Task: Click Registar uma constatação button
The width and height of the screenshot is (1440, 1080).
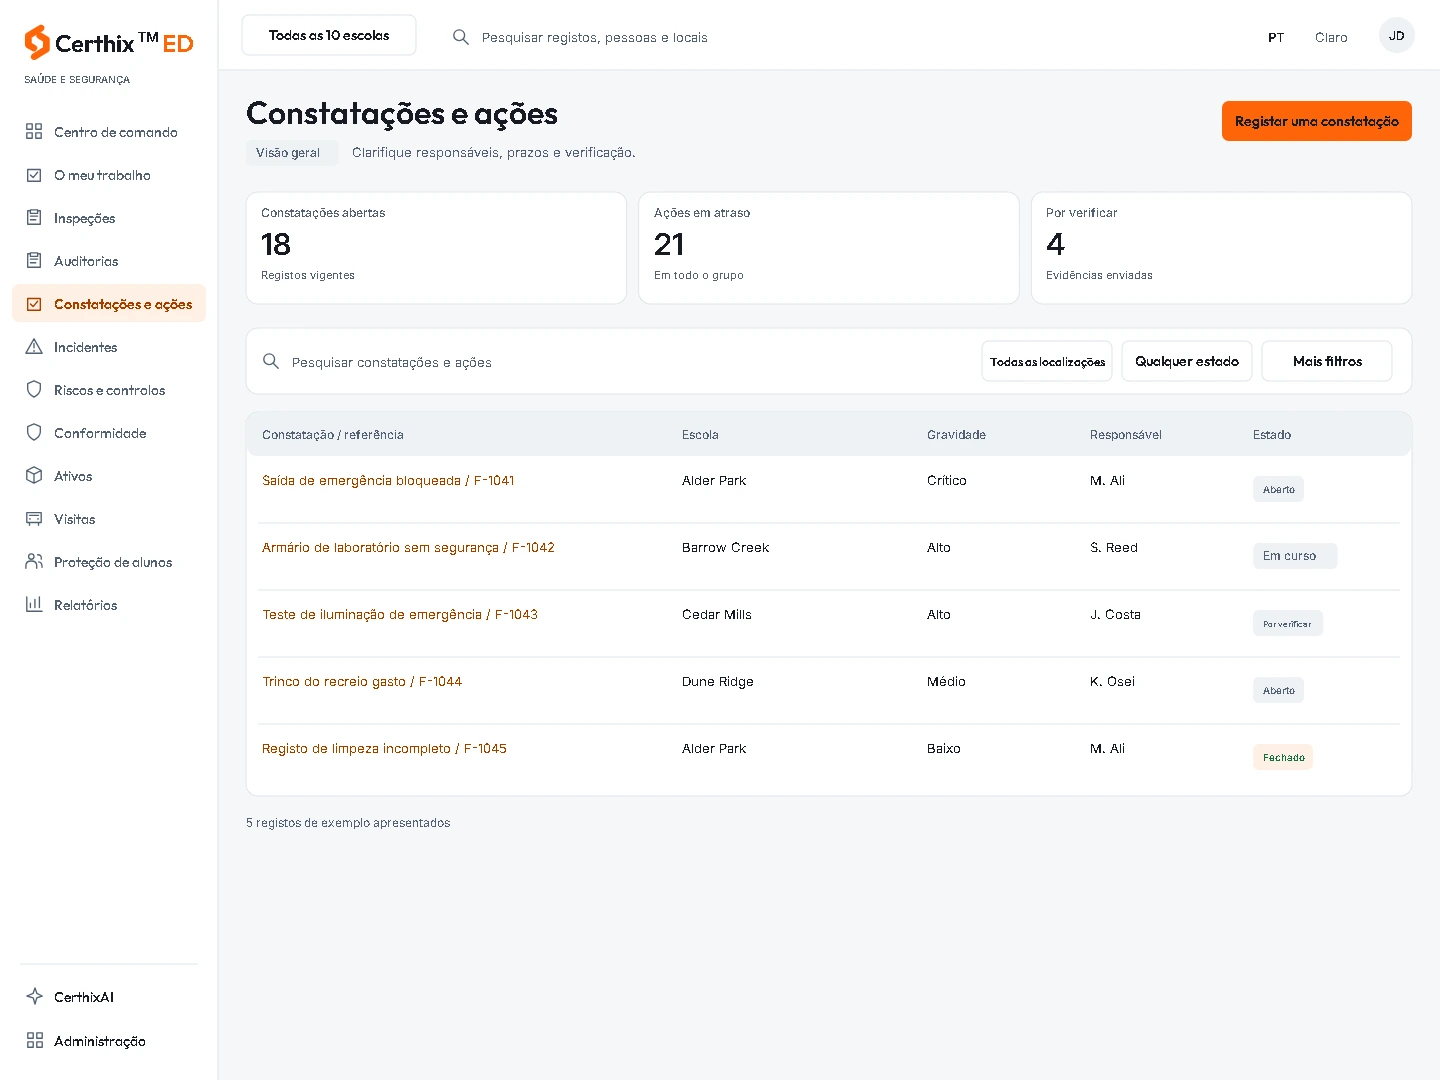Action: click(x=1316, y=121)
